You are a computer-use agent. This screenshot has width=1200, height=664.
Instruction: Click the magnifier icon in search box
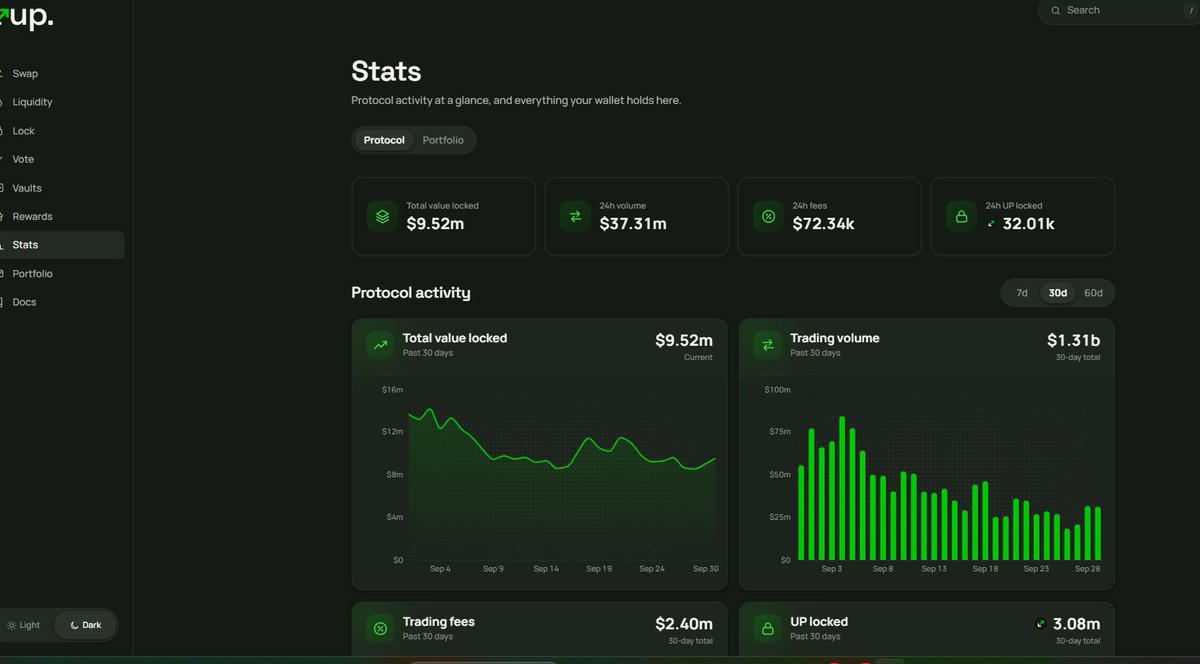pos(1055,10)
